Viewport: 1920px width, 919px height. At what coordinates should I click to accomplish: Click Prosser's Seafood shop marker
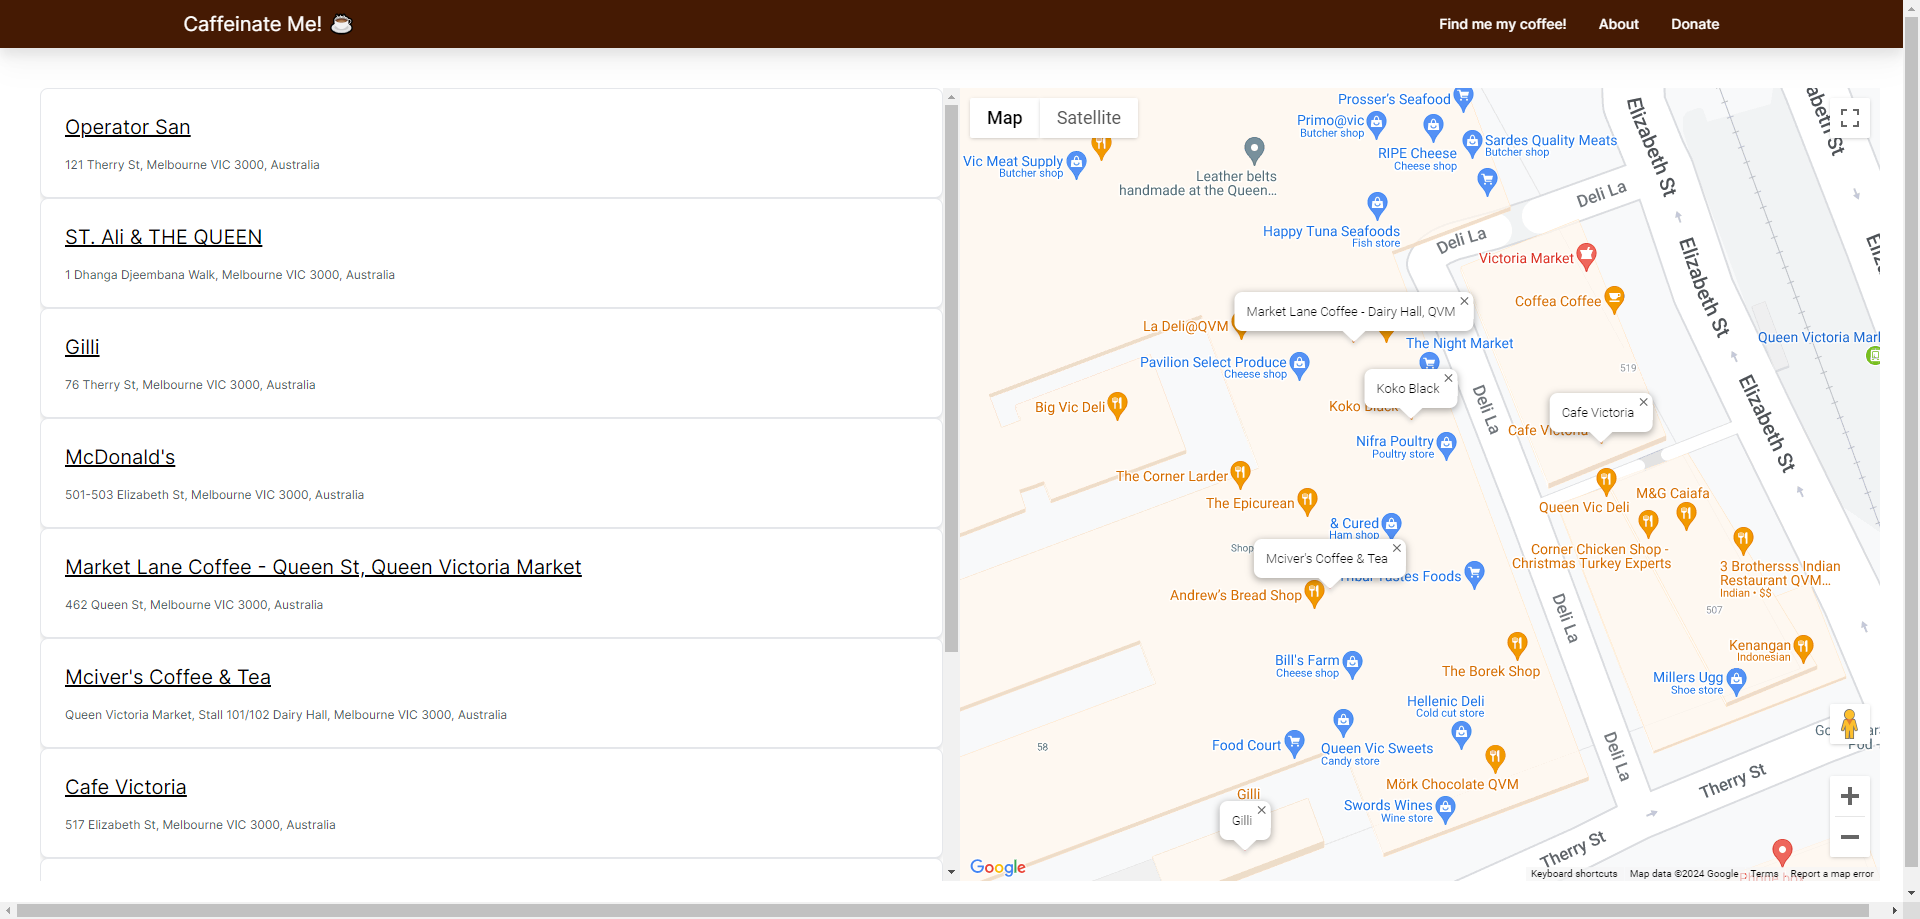coord(1463,98)
